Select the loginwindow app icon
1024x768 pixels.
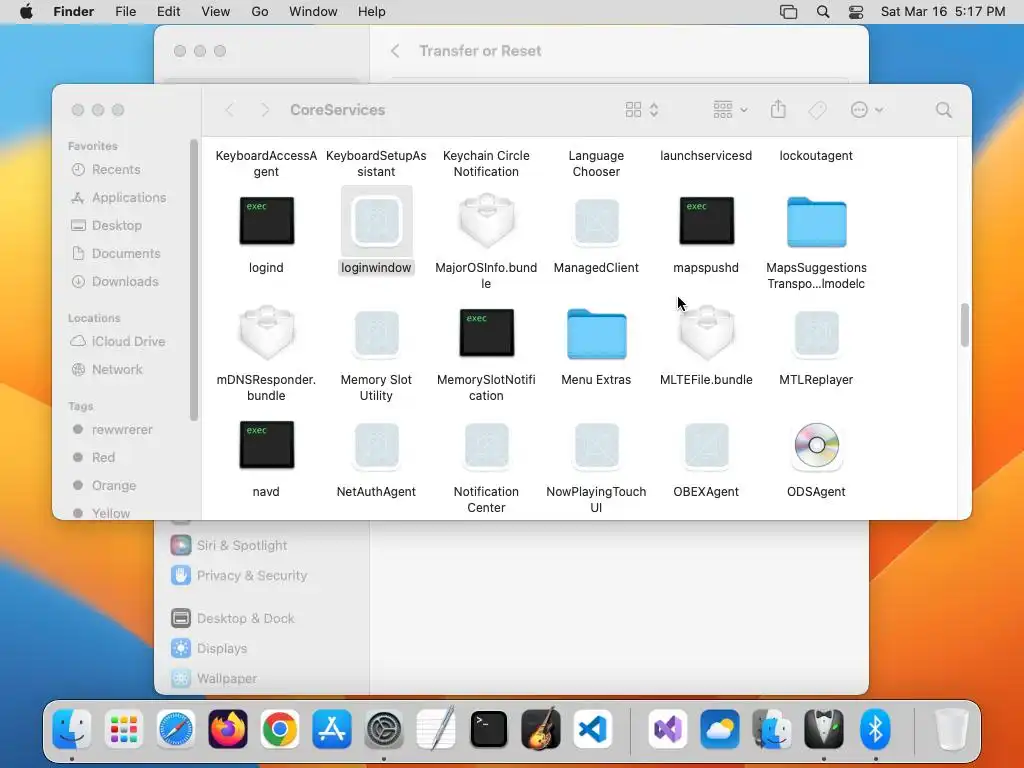(376, 221)
